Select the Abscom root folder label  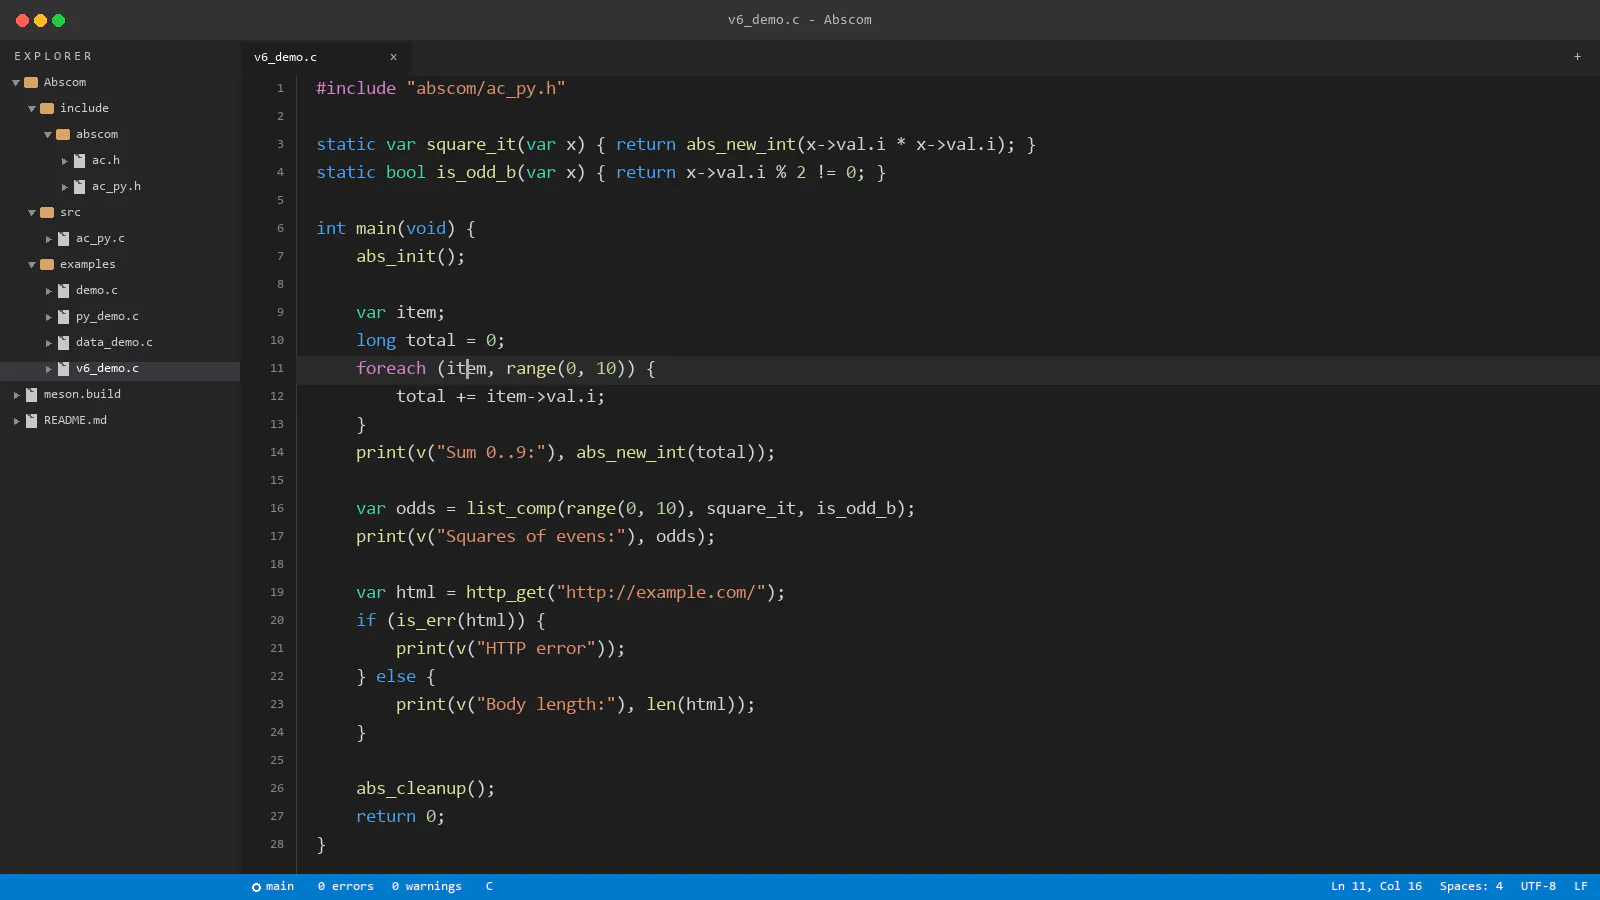(x=65, y=82)
